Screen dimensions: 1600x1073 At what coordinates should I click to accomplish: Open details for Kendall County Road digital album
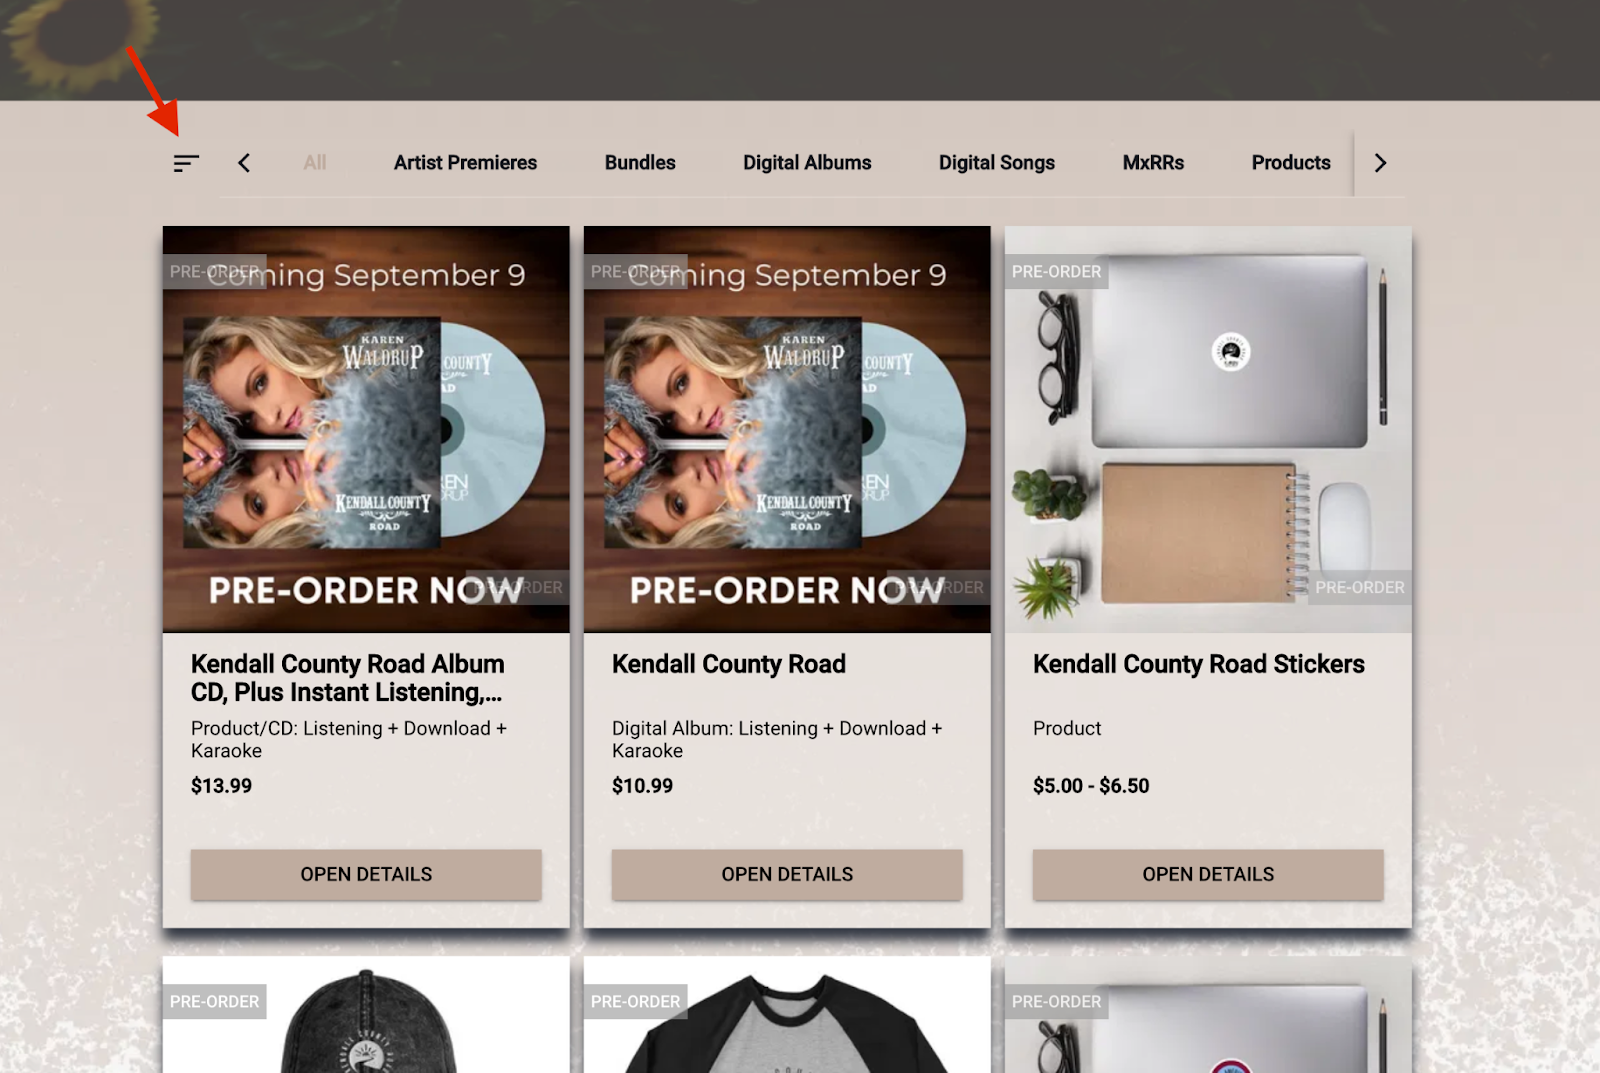point(787,874)
